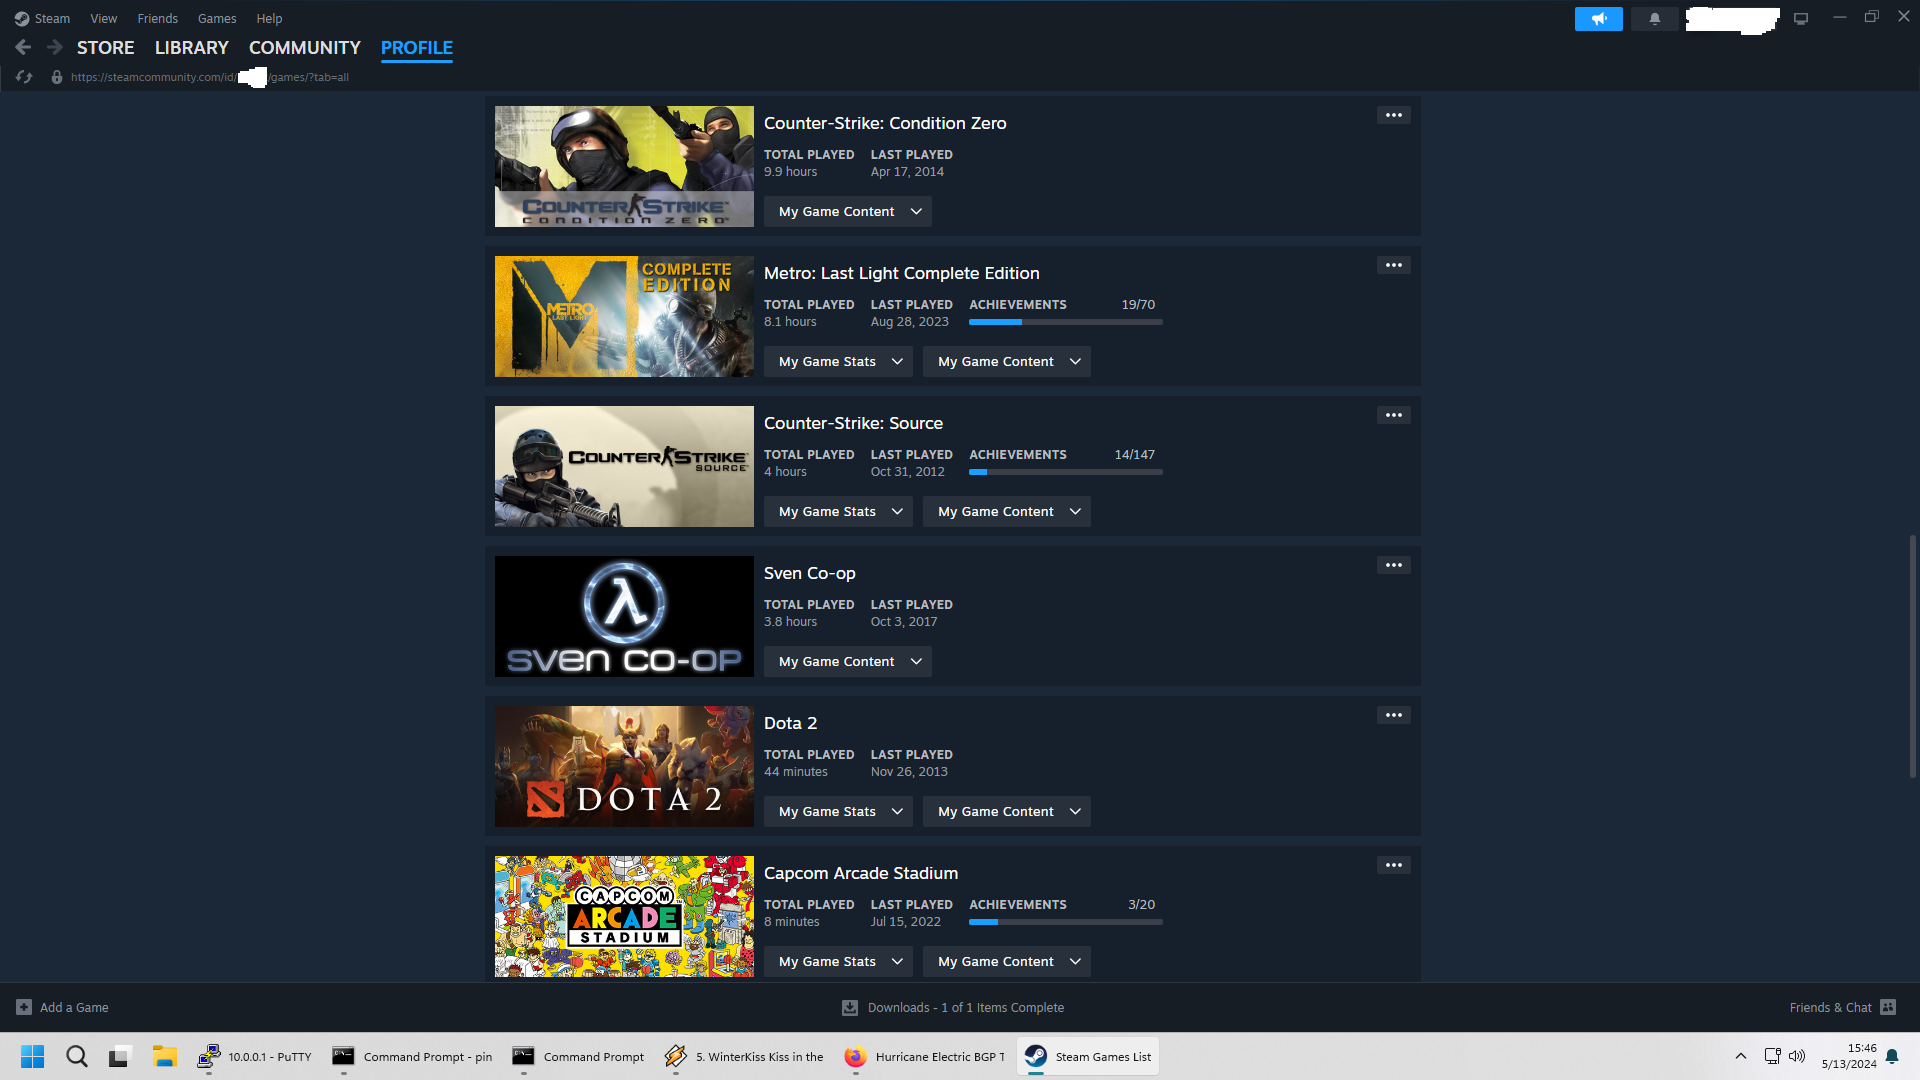Expand My Game Content for Counter-Strike: Source

(1007, 511)
